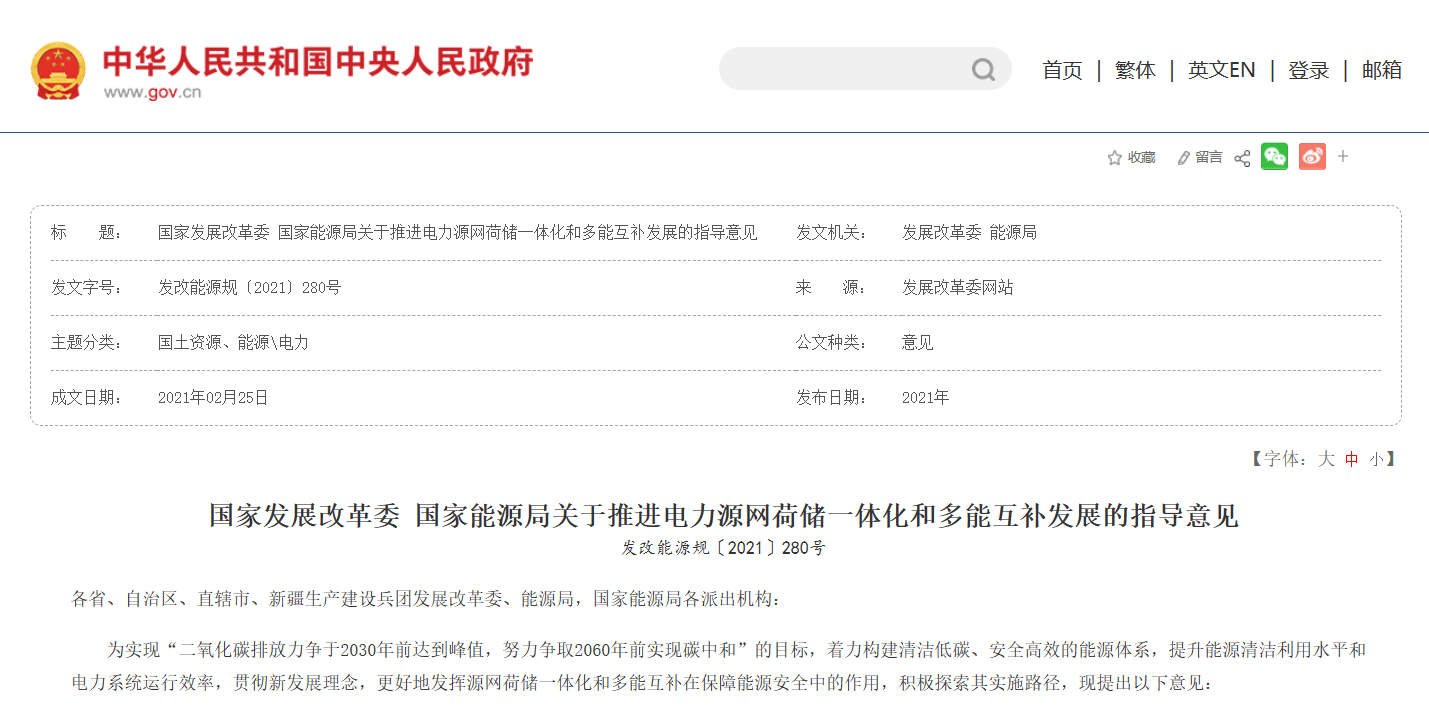Viewport: 1429px width, 711px height.
Task: Open the 邮箱 mailbox link
Action: tap(1381, 70)
